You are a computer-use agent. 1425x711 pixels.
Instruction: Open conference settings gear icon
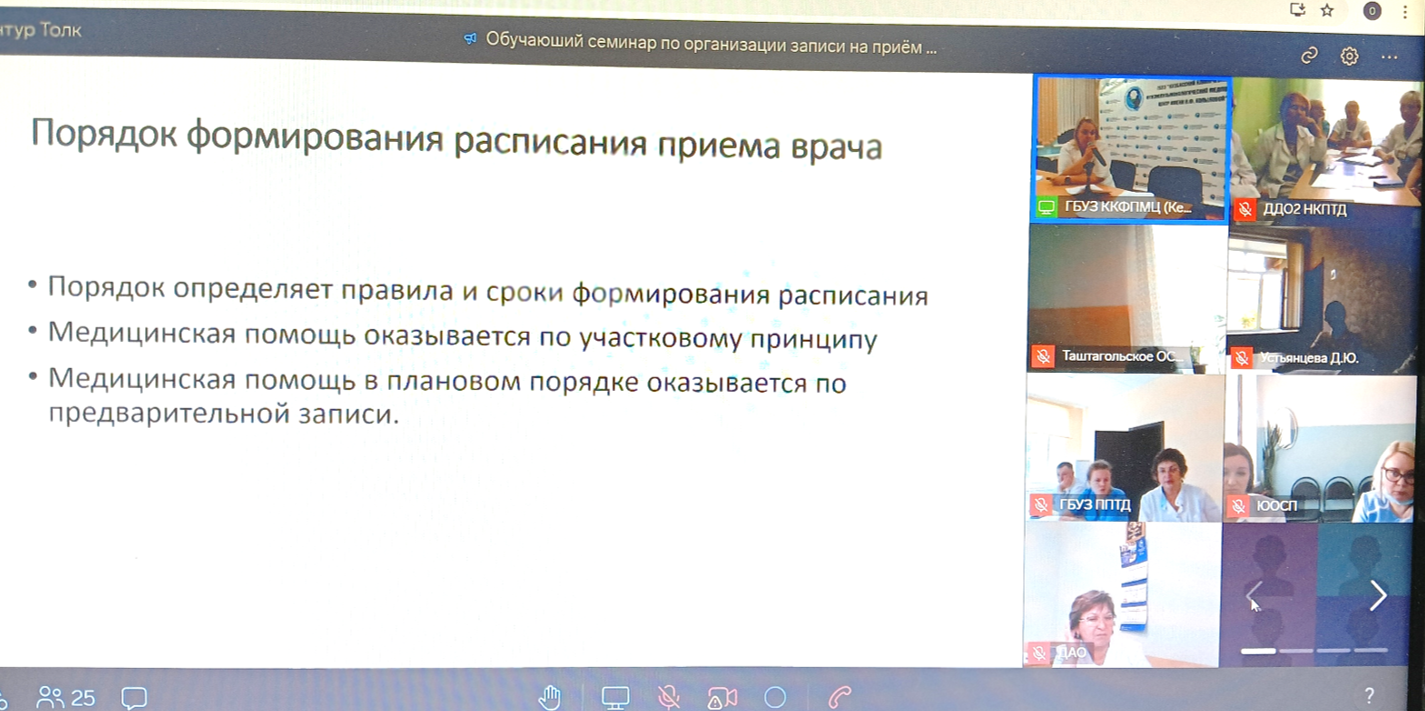click(1349, 56)
